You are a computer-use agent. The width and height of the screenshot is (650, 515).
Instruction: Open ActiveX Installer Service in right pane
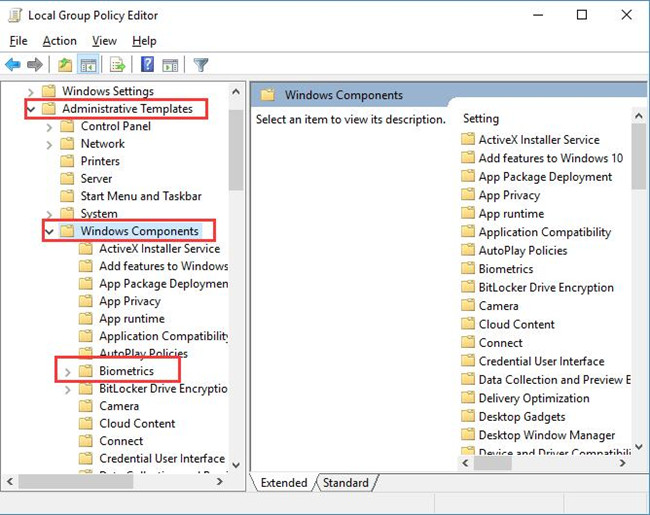(x=539, y=140)
